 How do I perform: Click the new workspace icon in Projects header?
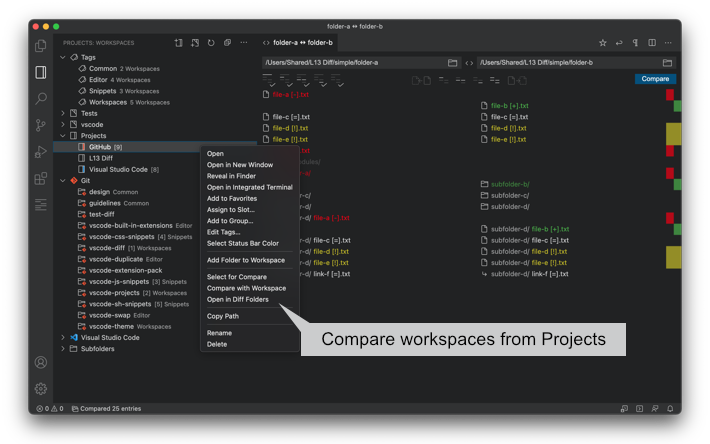point(179,43)
